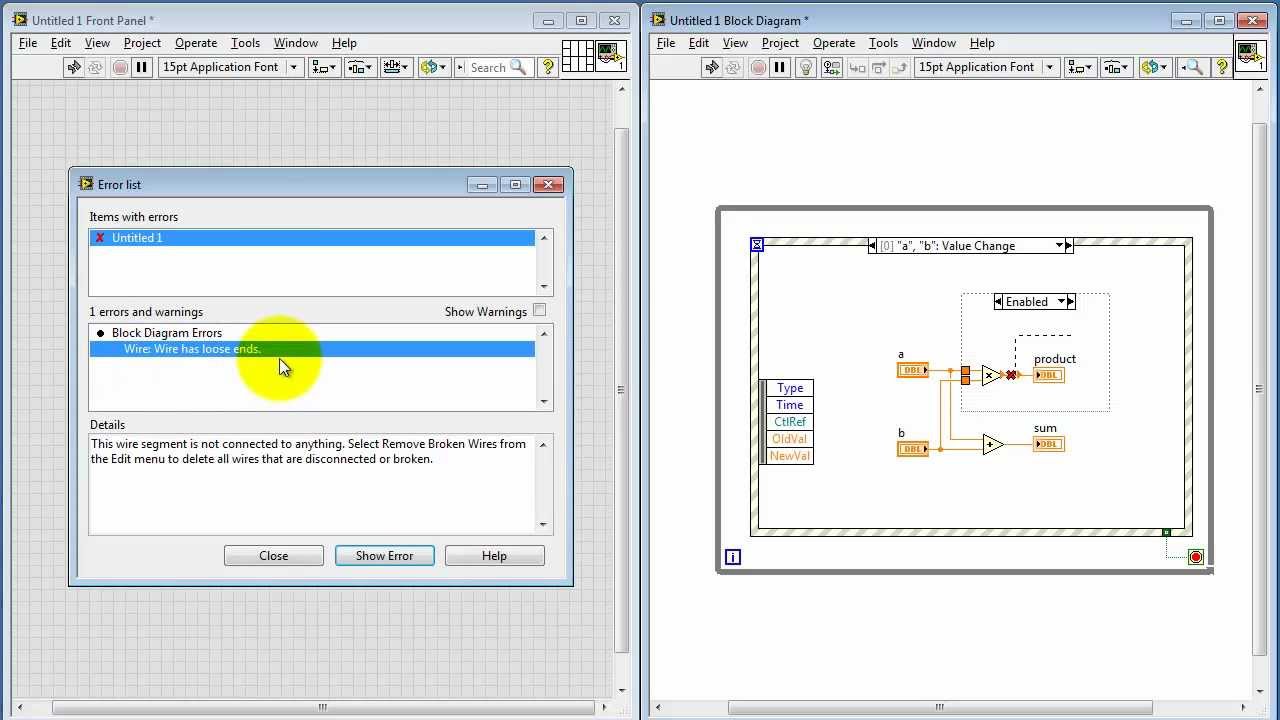
Task: Click the 'b' DBL control terminal
Action: coord(912,449)
